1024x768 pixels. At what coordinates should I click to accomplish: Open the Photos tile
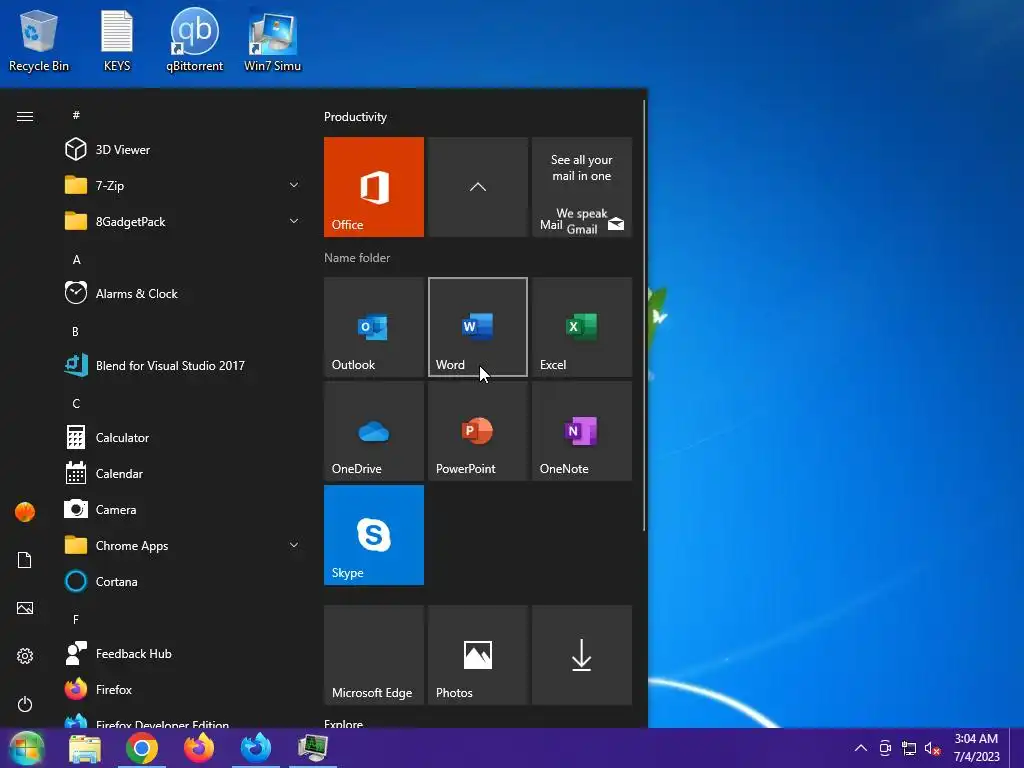point(477,655)
